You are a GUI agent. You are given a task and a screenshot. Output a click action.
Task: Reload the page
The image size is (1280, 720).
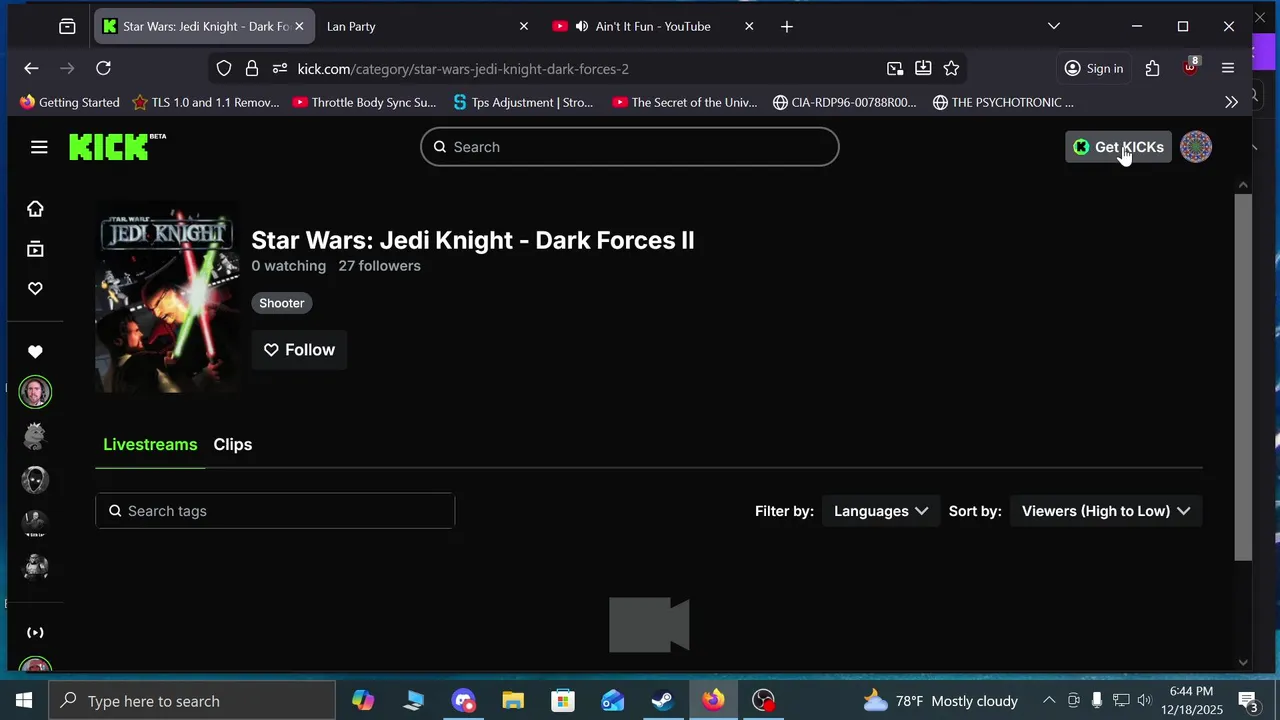point(103,68)
